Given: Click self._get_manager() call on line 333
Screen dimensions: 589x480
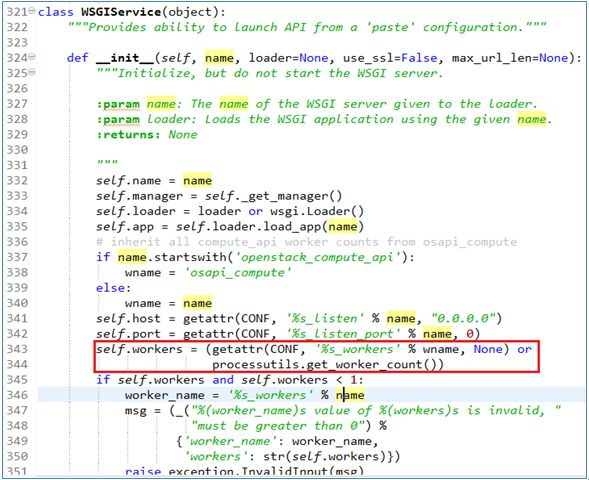Looking at the screenshot, I should click(x=273, y=196).
